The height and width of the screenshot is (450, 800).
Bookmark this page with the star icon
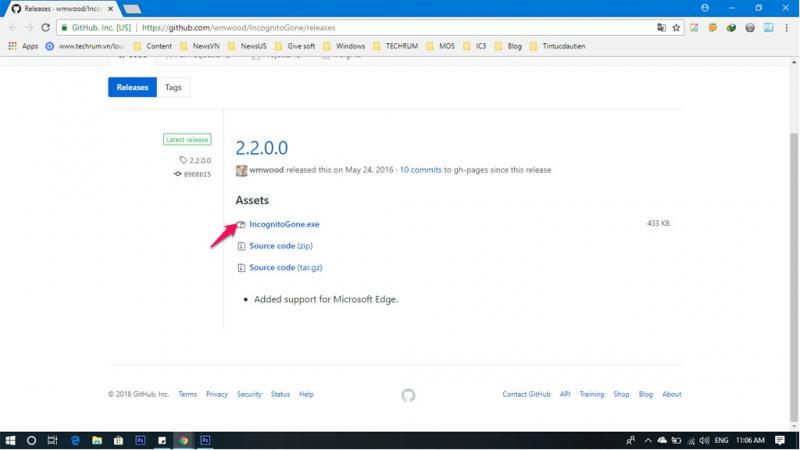(x=676, y=27)
